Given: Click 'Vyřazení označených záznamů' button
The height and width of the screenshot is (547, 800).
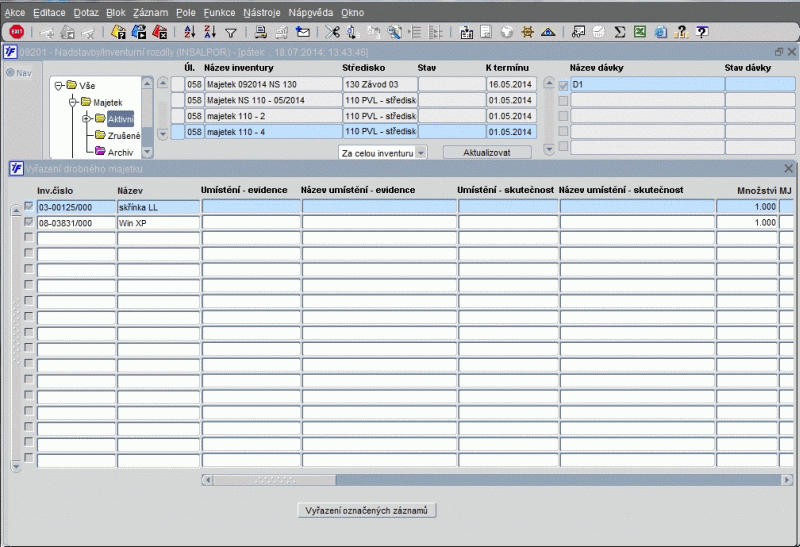Looking at the screenshot, I should point(366,510).
